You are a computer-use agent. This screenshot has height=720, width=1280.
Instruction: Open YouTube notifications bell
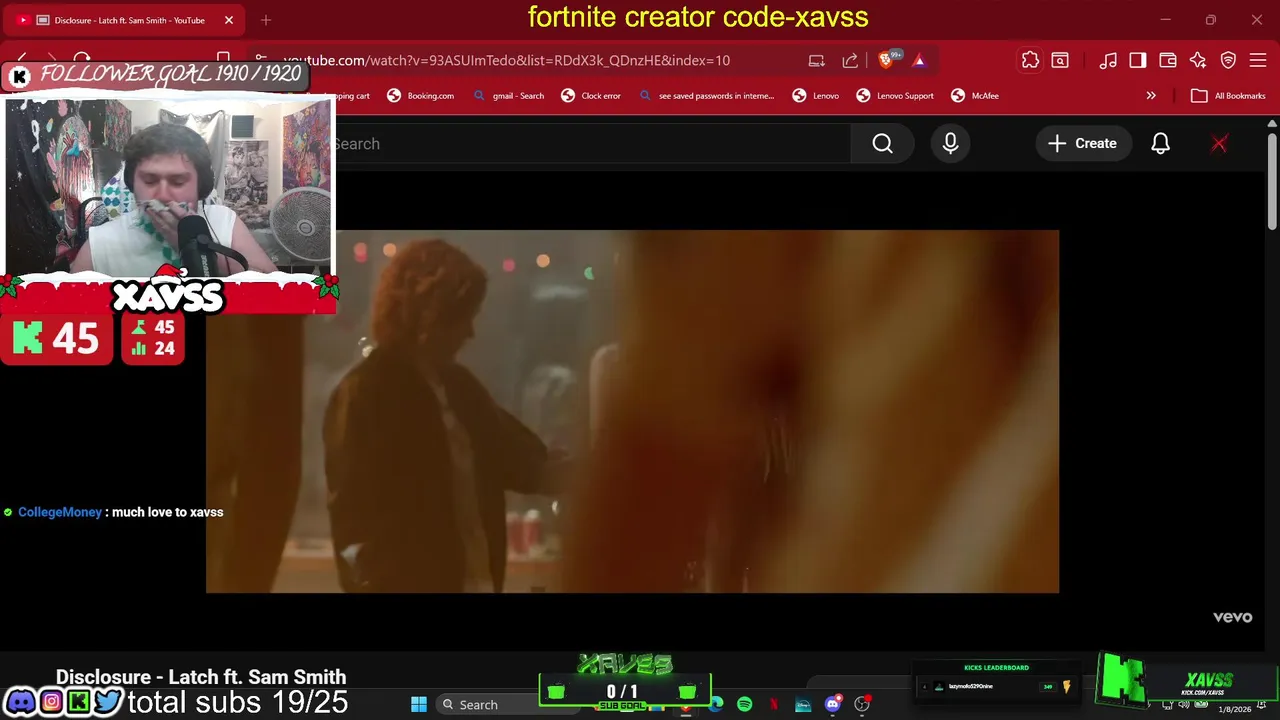[1160, 144]
